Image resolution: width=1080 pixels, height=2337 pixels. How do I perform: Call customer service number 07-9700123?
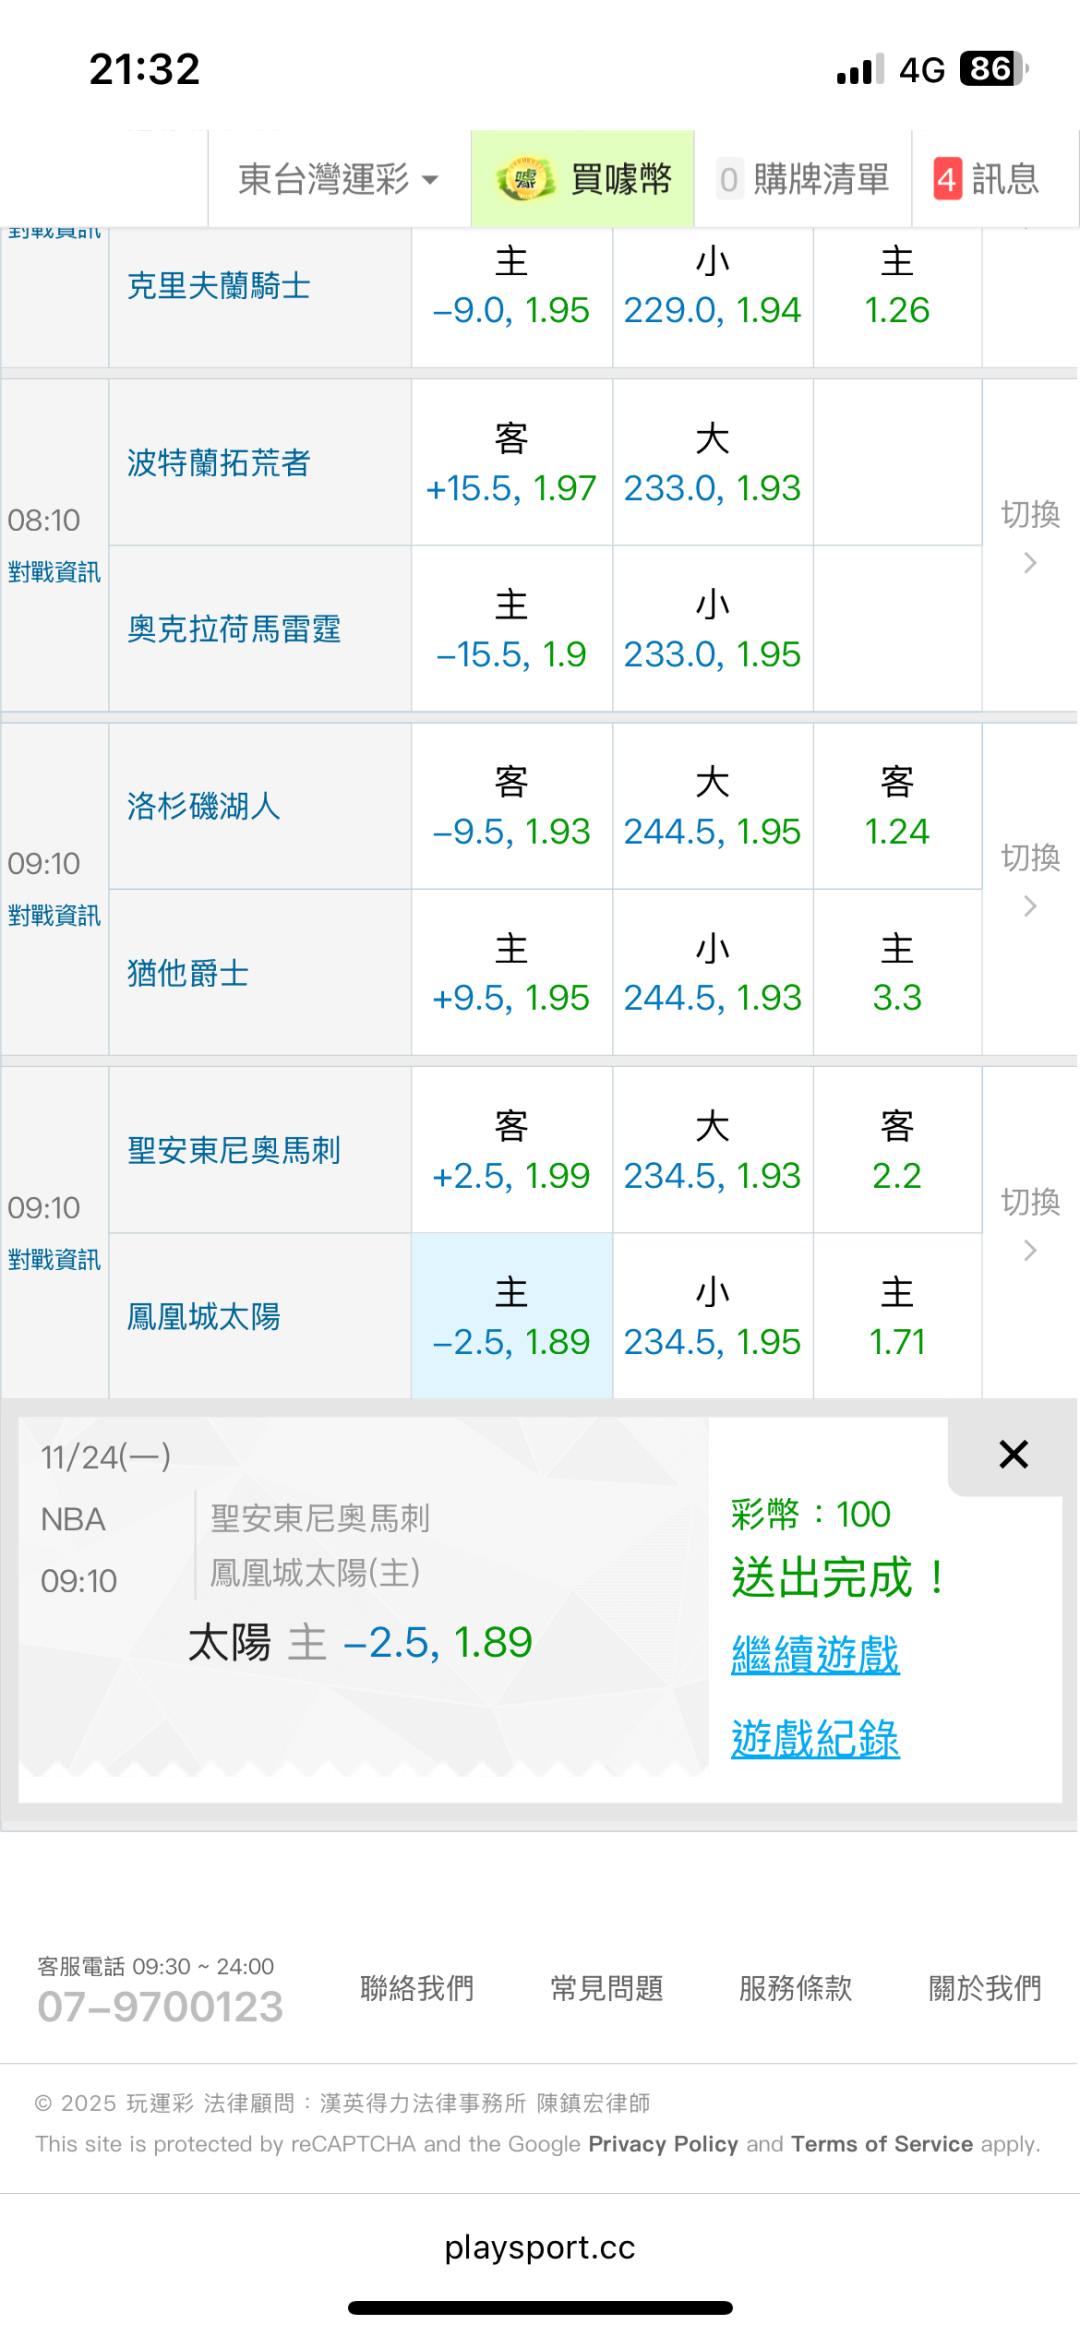(160, 2006)
